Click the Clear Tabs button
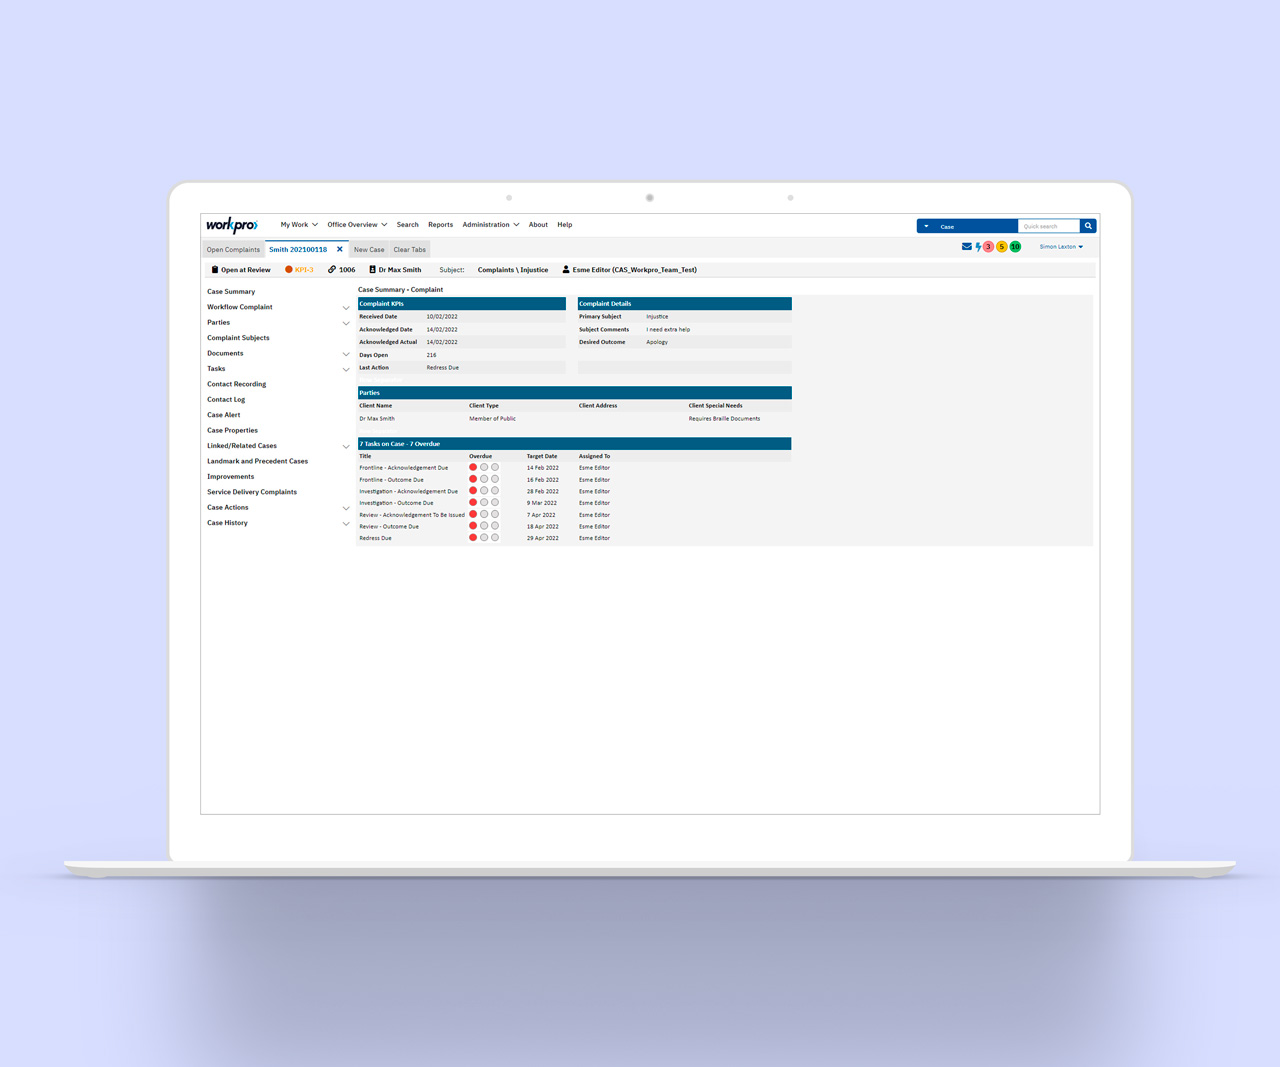Viewport: 1280px width, 1067px height. [409, 249]
